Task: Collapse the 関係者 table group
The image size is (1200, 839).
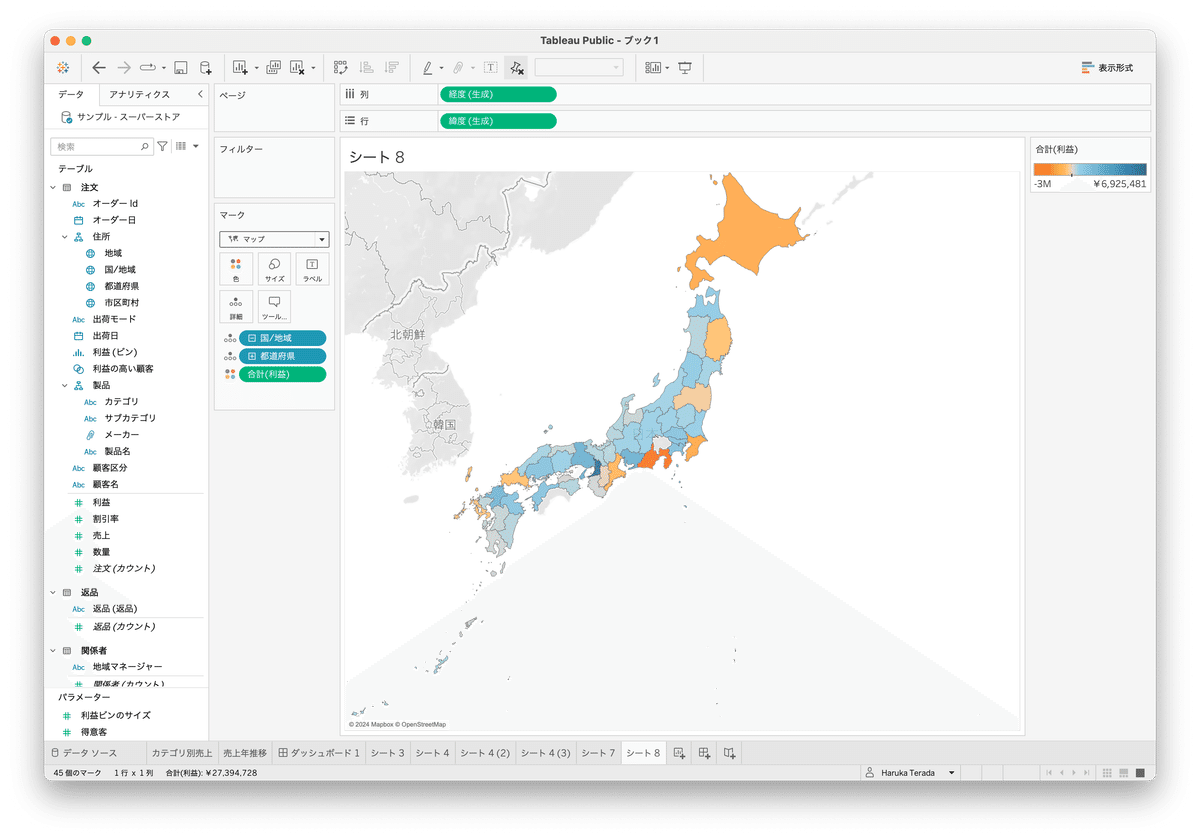Action: click(x=54, y=650)
